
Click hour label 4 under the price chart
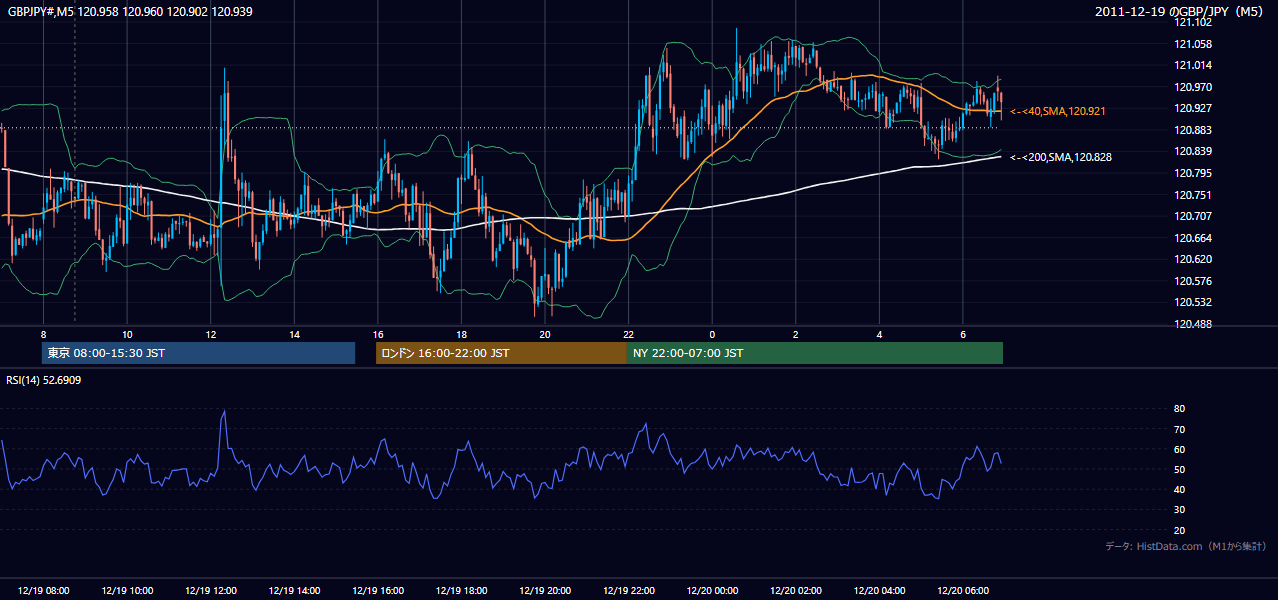pyautogui.click(x=879, y=334)
